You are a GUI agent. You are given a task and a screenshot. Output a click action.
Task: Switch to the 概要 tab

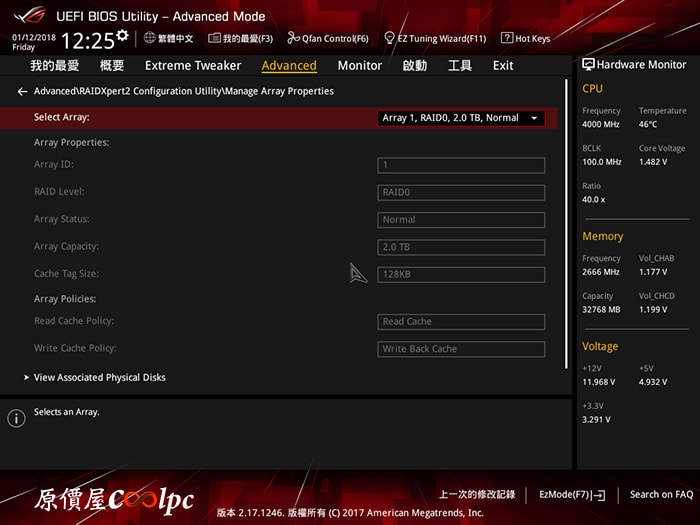tap(112, 66)
